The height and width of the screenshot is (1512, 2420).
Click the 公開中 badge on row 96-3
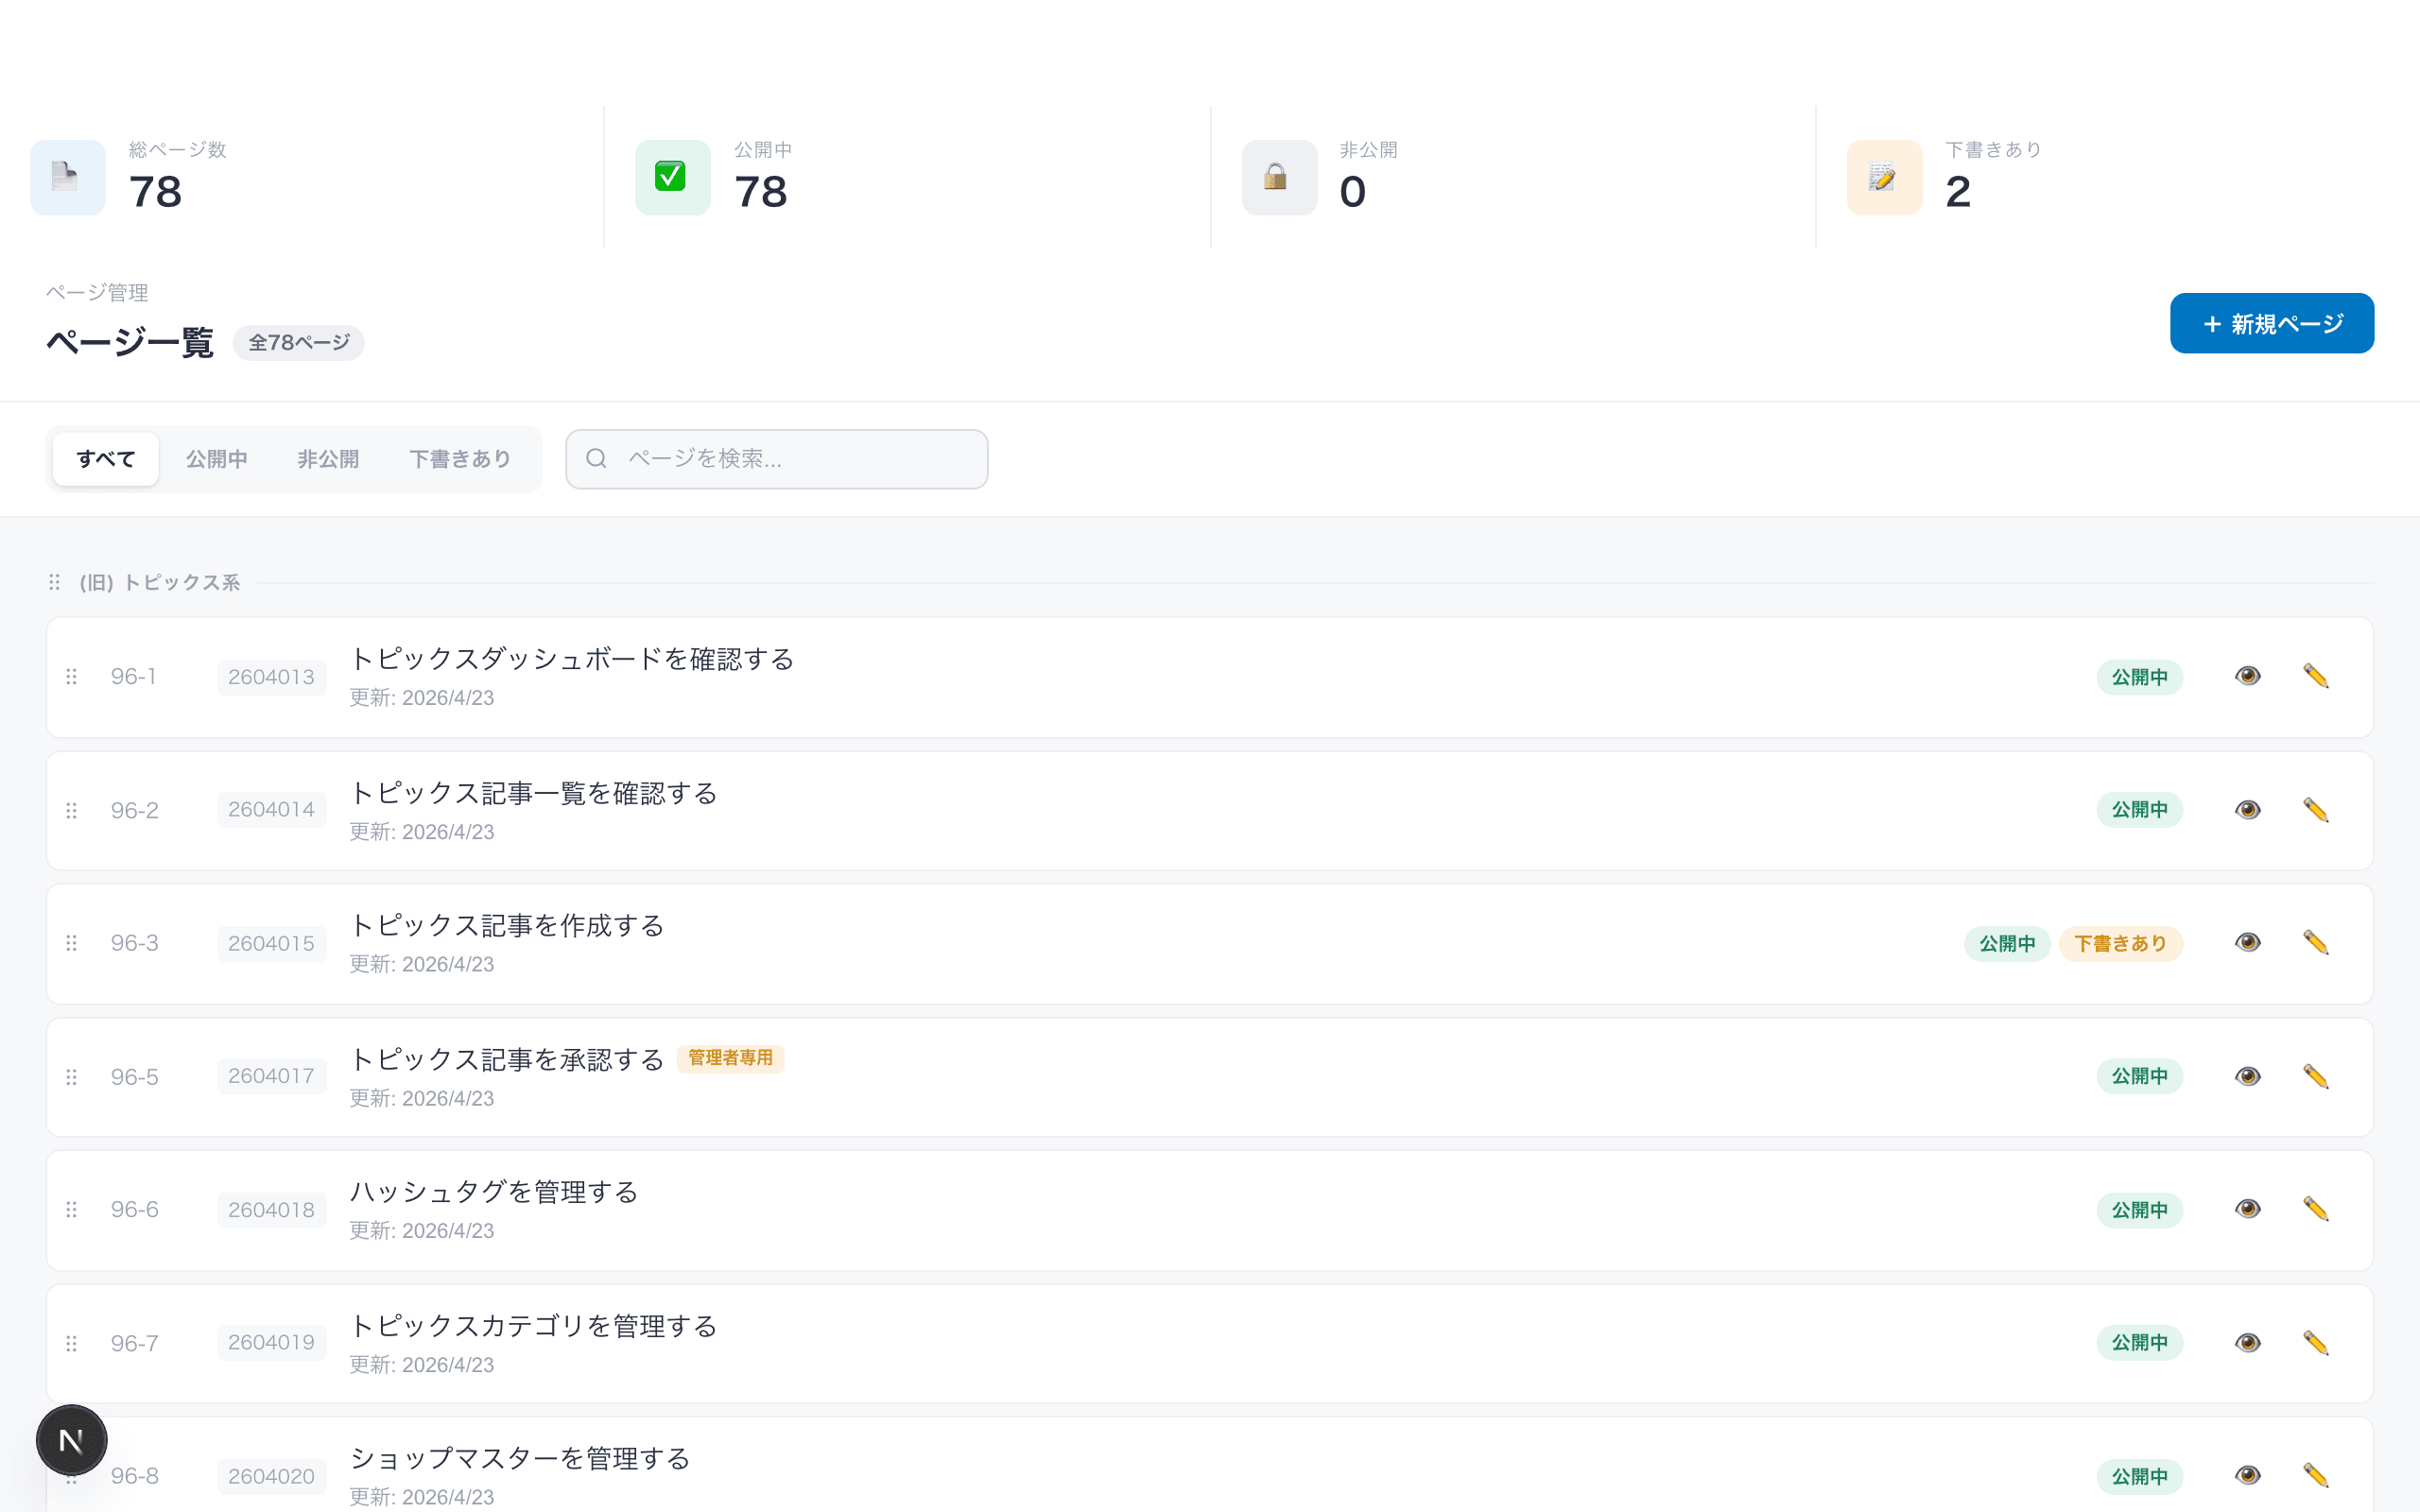coord(2007,943)
